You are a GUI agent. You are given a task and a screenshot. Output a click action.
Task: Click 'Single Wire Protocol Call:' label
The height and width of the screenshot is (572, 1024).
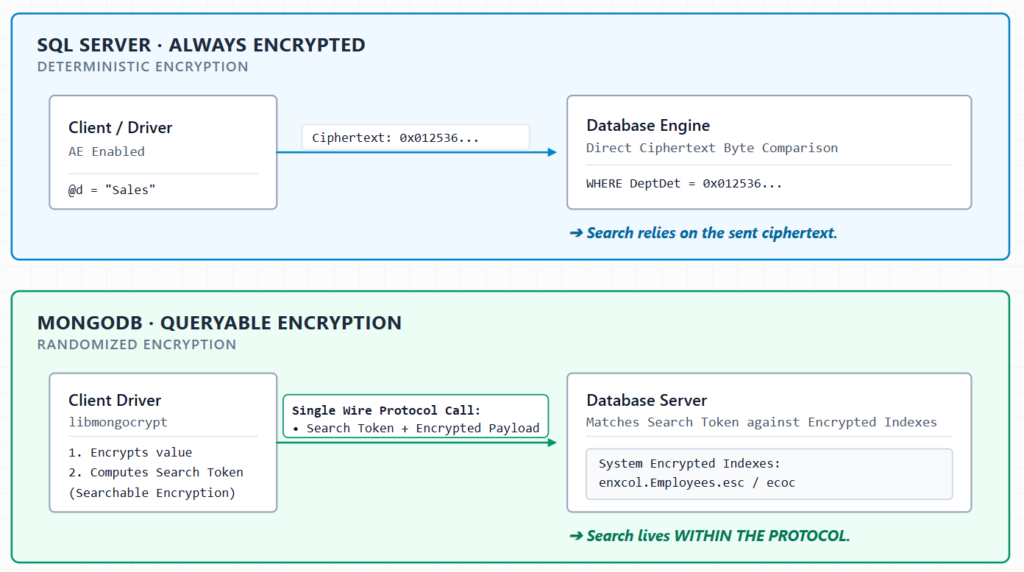386,411
